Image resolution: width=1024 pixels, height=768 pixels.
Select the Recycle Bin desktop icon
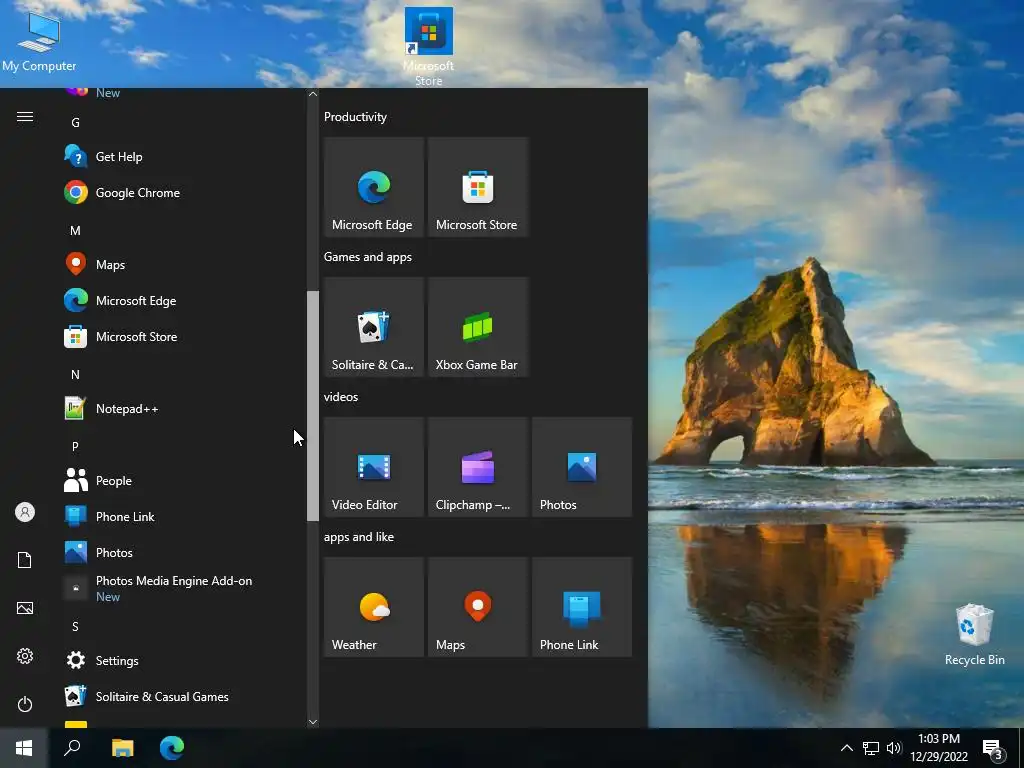pos(974,635)
